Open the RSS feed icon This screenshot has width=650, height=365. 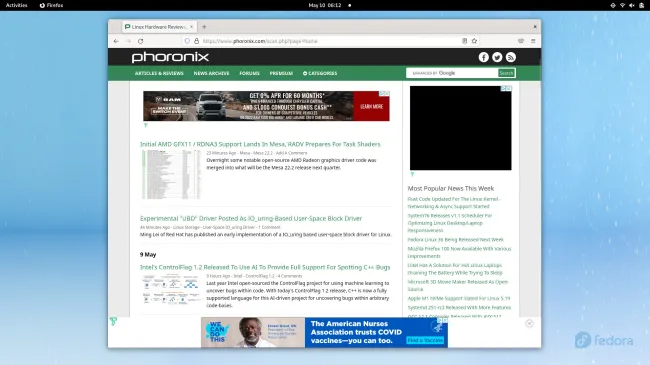(511, 57)
